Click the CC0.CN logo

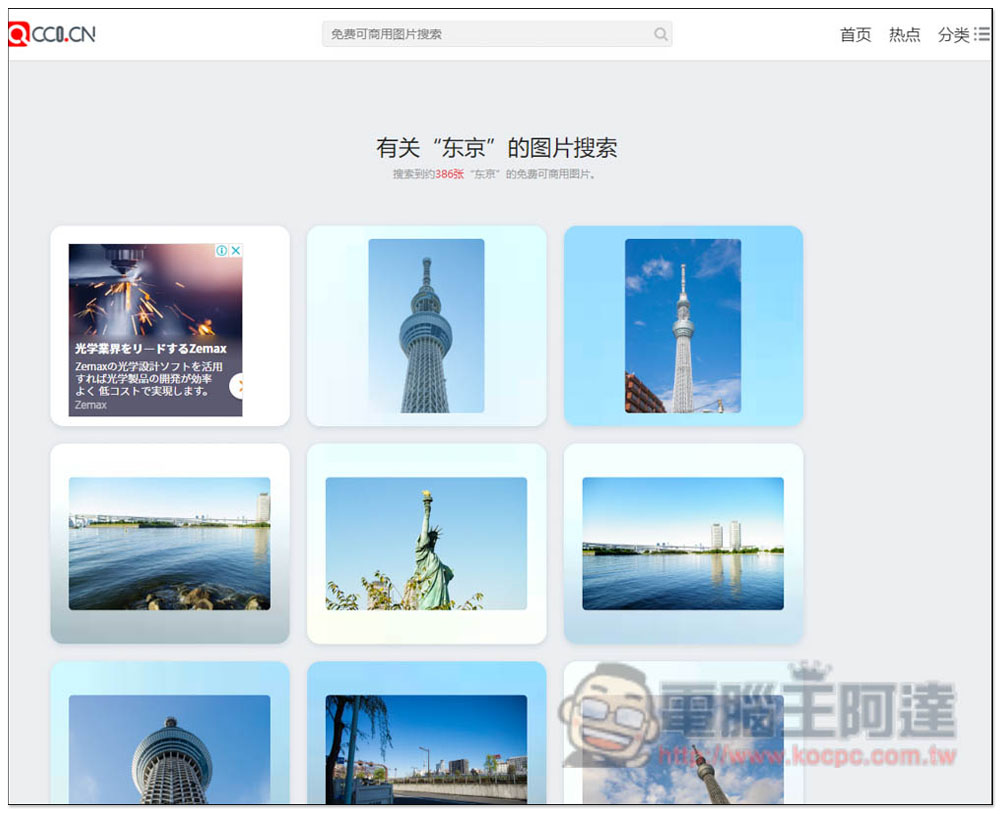point(52,34)
